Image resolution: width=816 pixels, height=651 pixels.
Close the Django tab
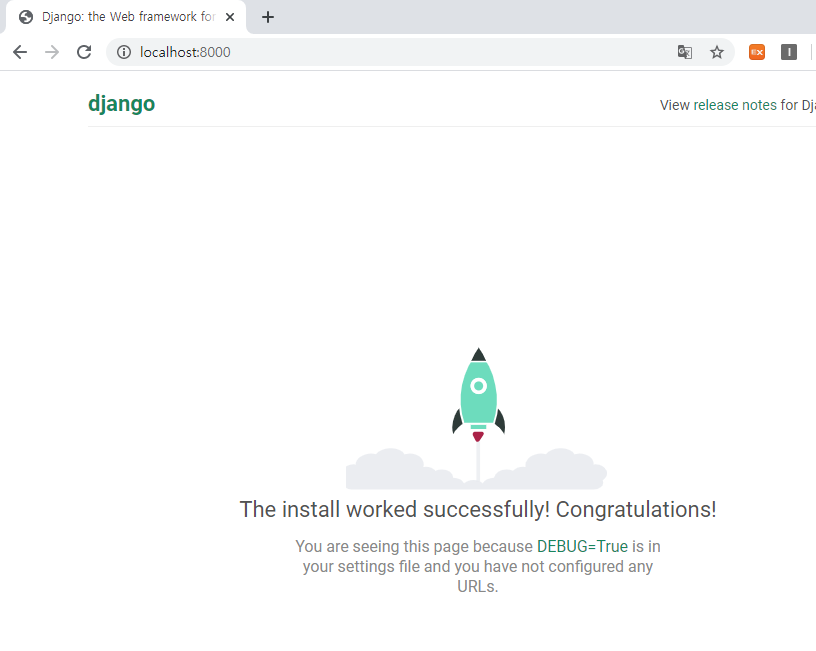pos(230,17)
